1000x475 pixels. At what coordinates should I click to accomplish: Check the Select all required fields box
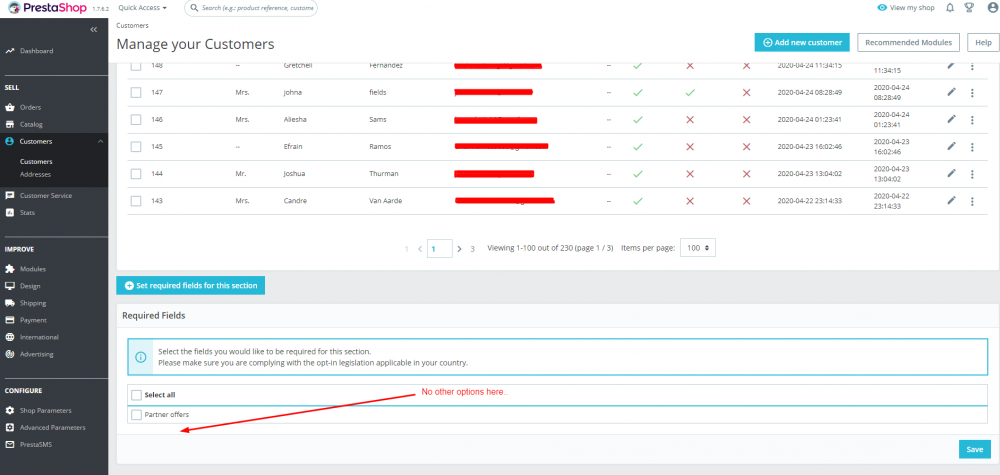click(136, 395)
